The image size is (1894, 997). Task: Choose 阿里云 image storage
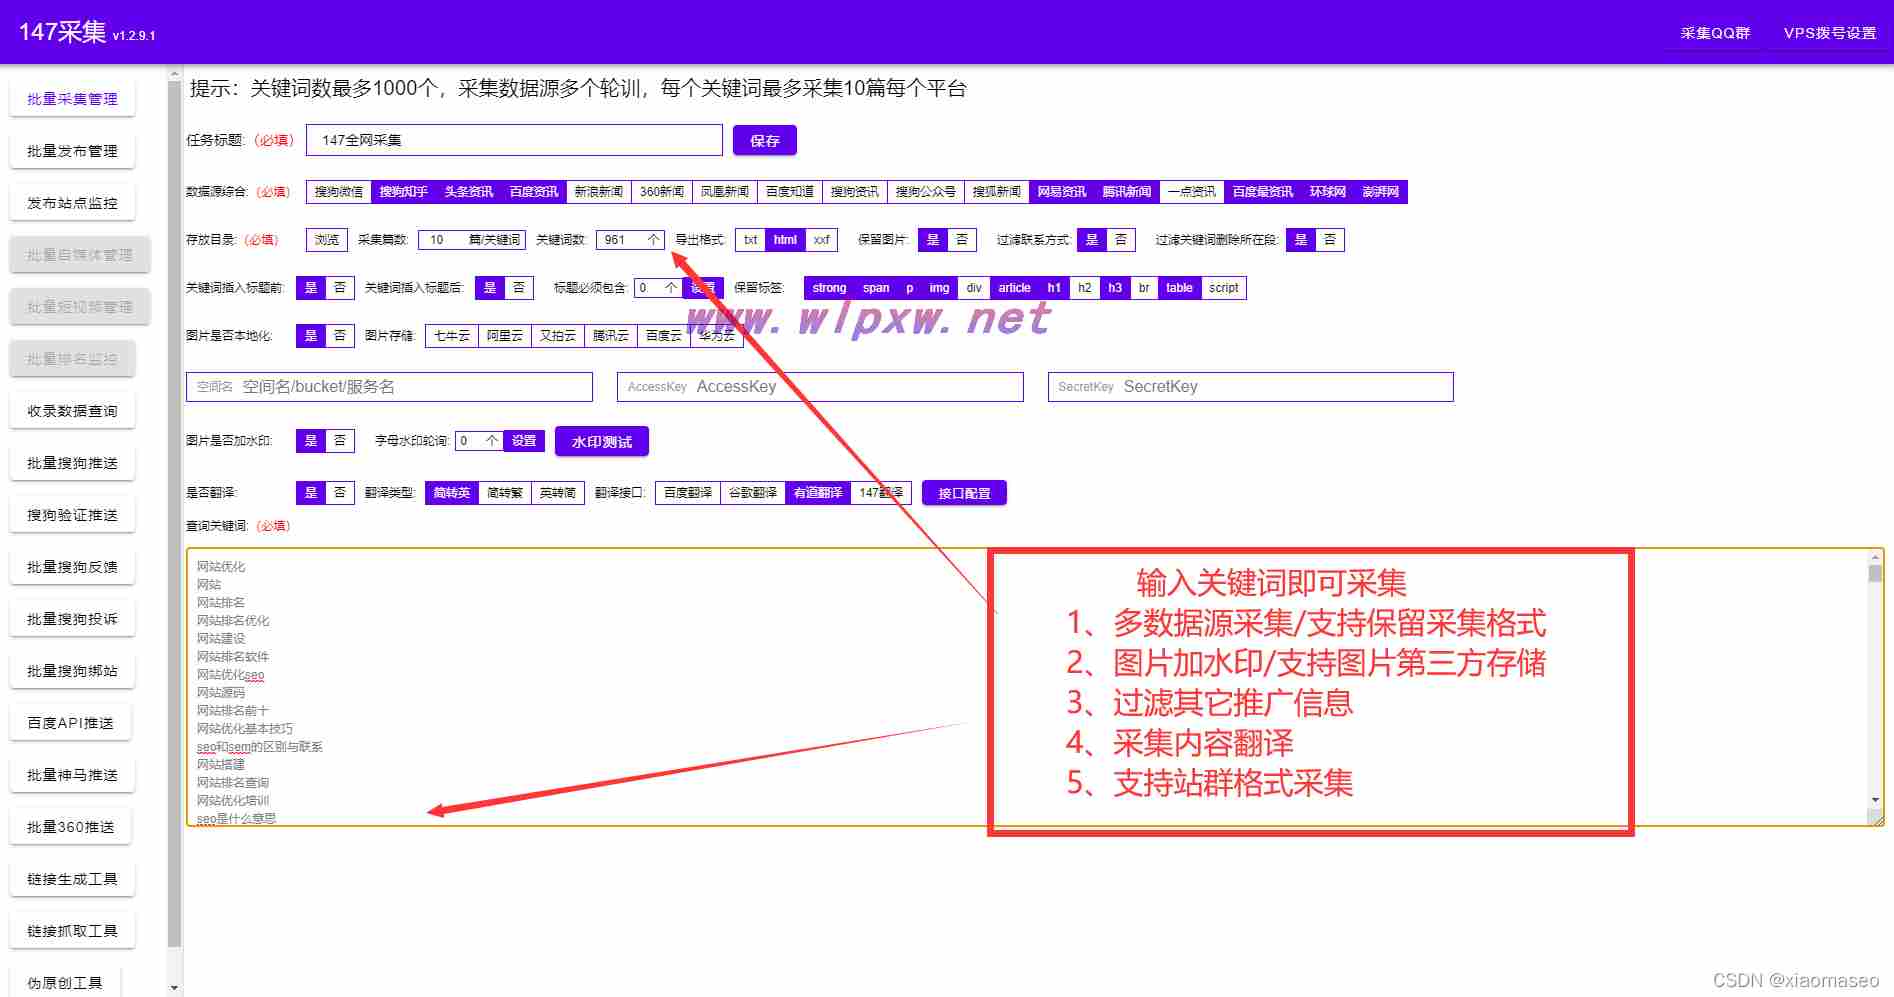click(x=505, y=336)
